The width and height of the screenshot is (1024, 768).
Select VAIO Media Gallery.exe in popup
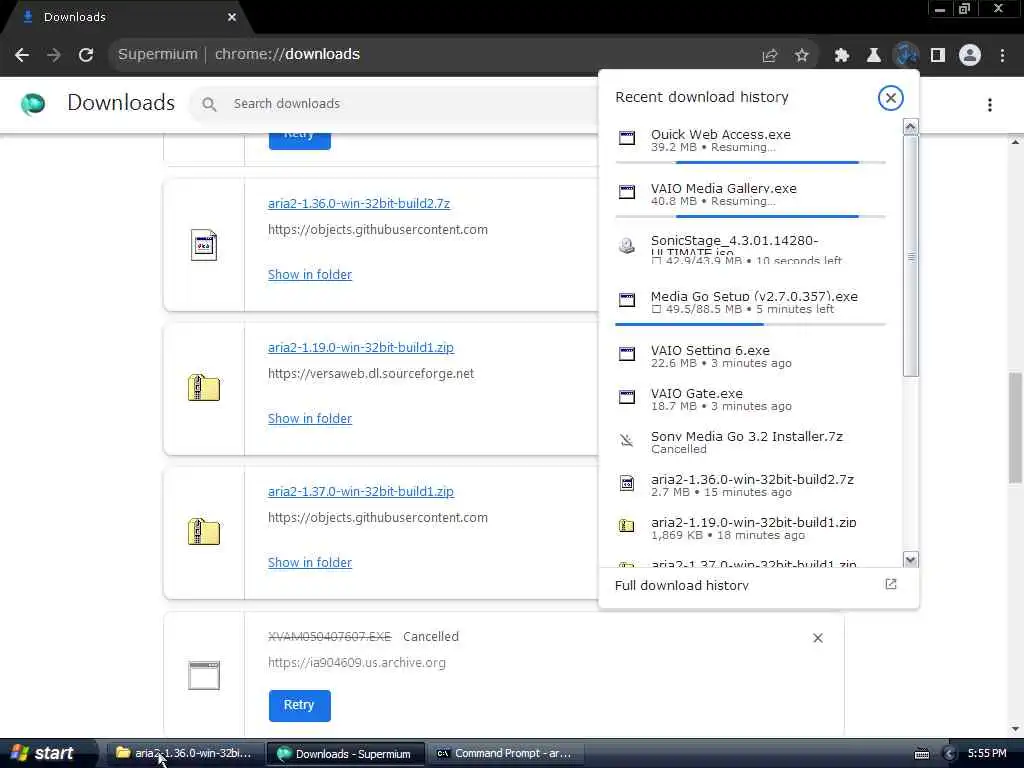click(750, 197)
